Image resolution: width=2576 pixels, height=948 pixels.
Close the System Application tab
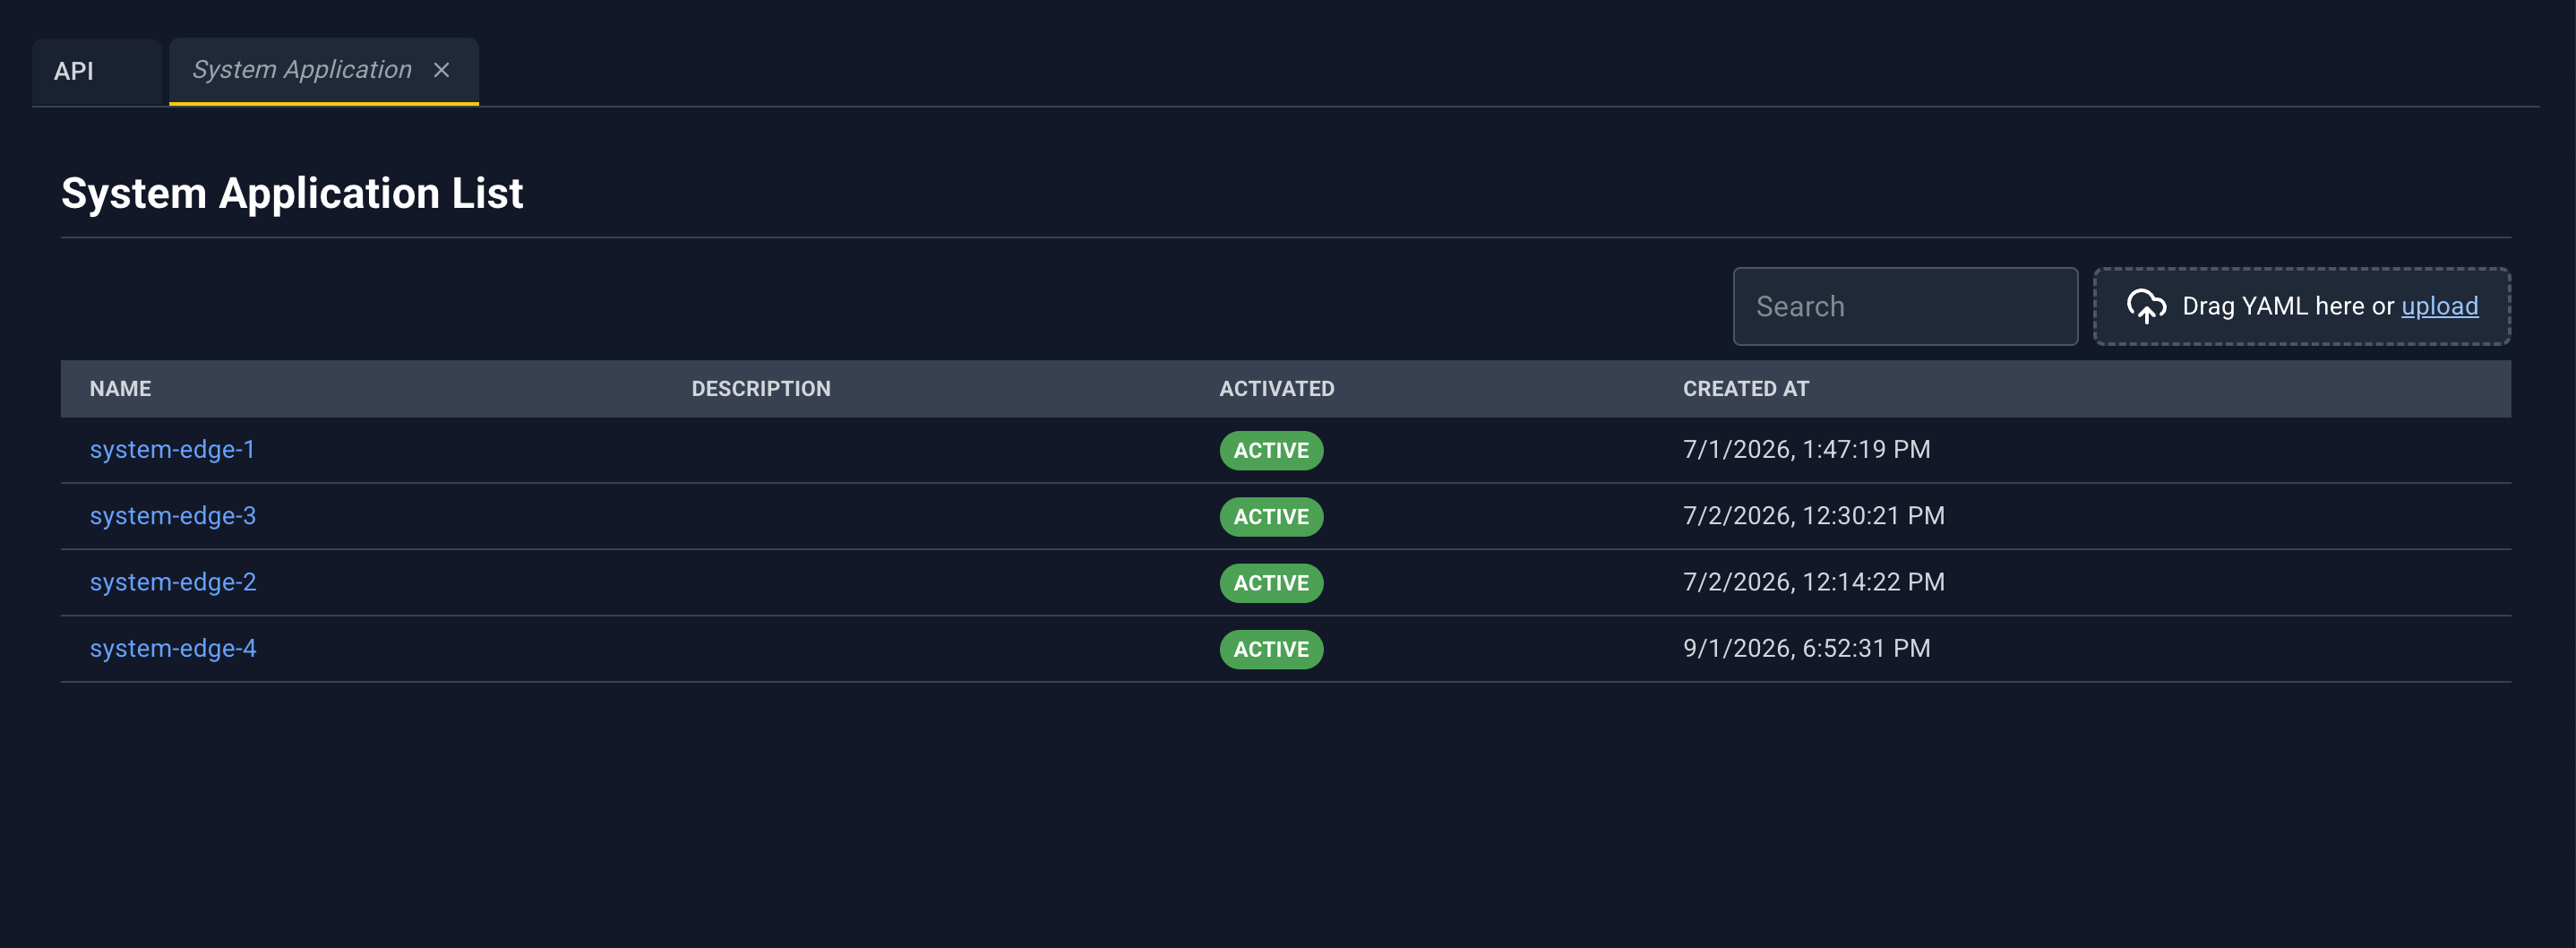[x=441, y=70]
